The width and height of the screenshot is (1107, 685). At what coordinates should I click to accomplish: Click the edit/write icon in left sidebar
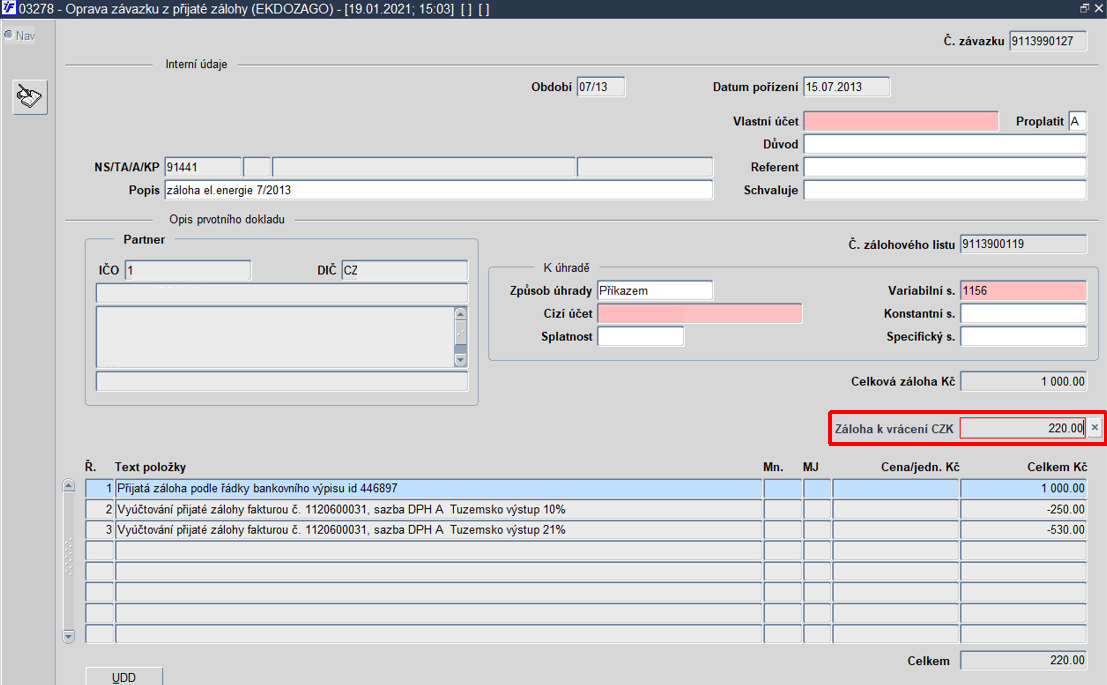[x=30, y=97]
